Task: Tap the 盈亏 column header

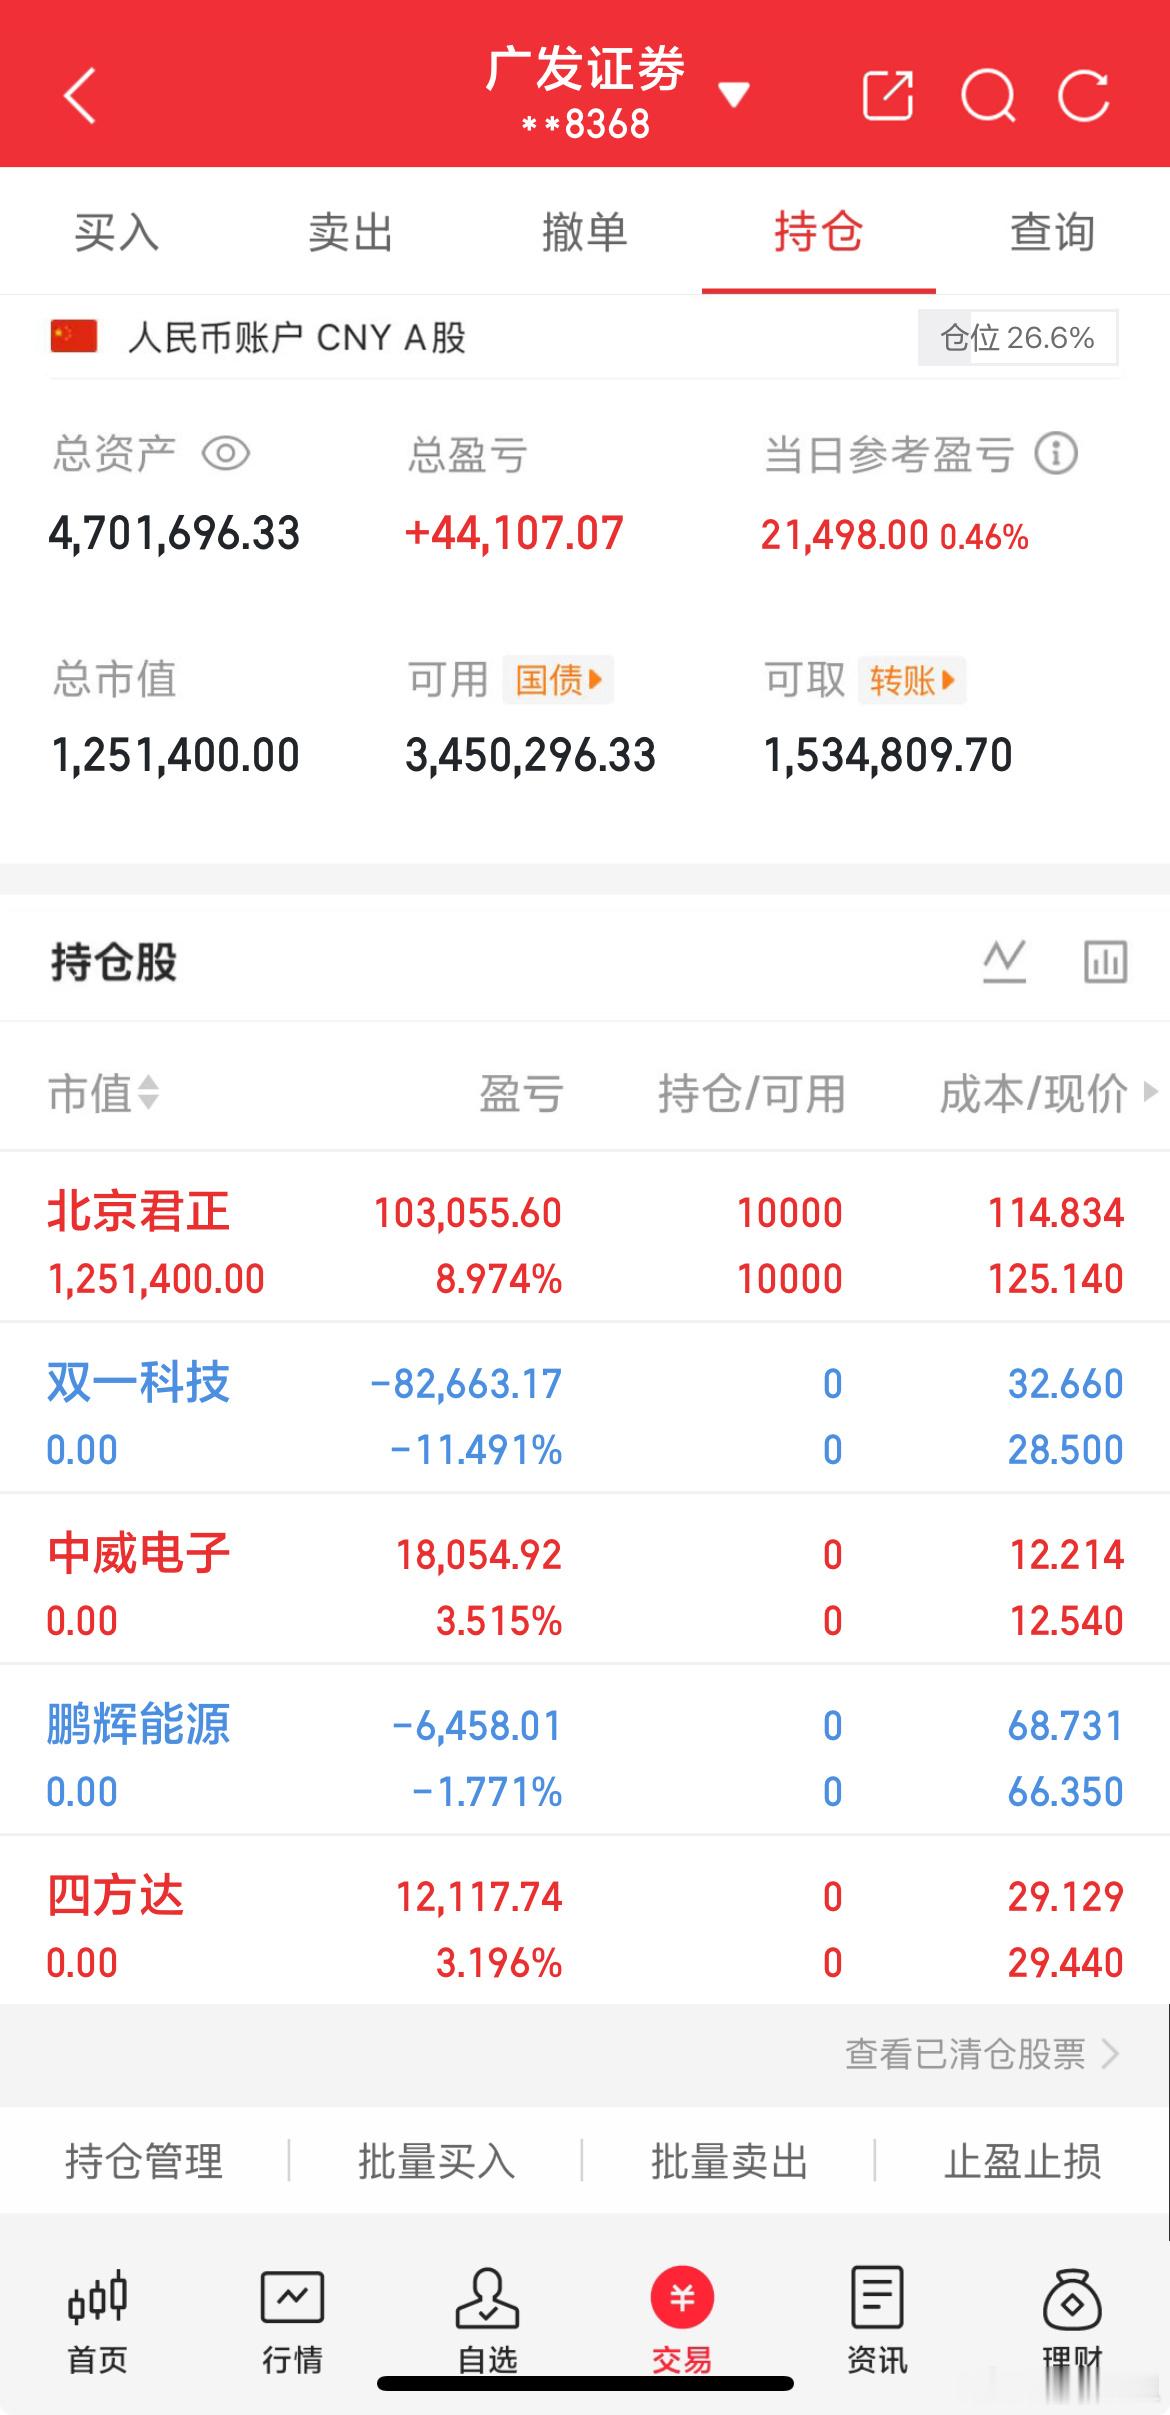Action: tap(521, 1093)
